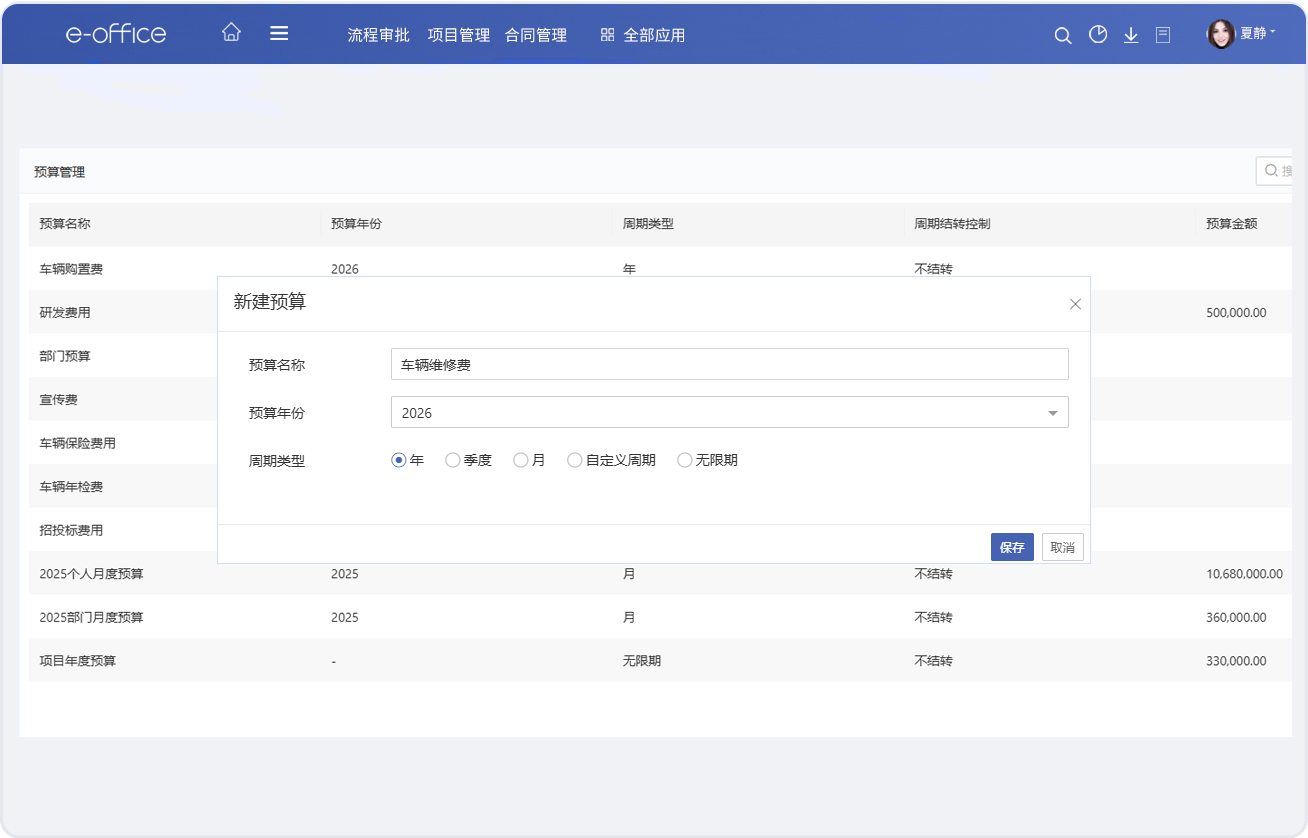This screenshot has height=838, width=1308.
Task: Click the 保存 button
Action: [1012, 547]
